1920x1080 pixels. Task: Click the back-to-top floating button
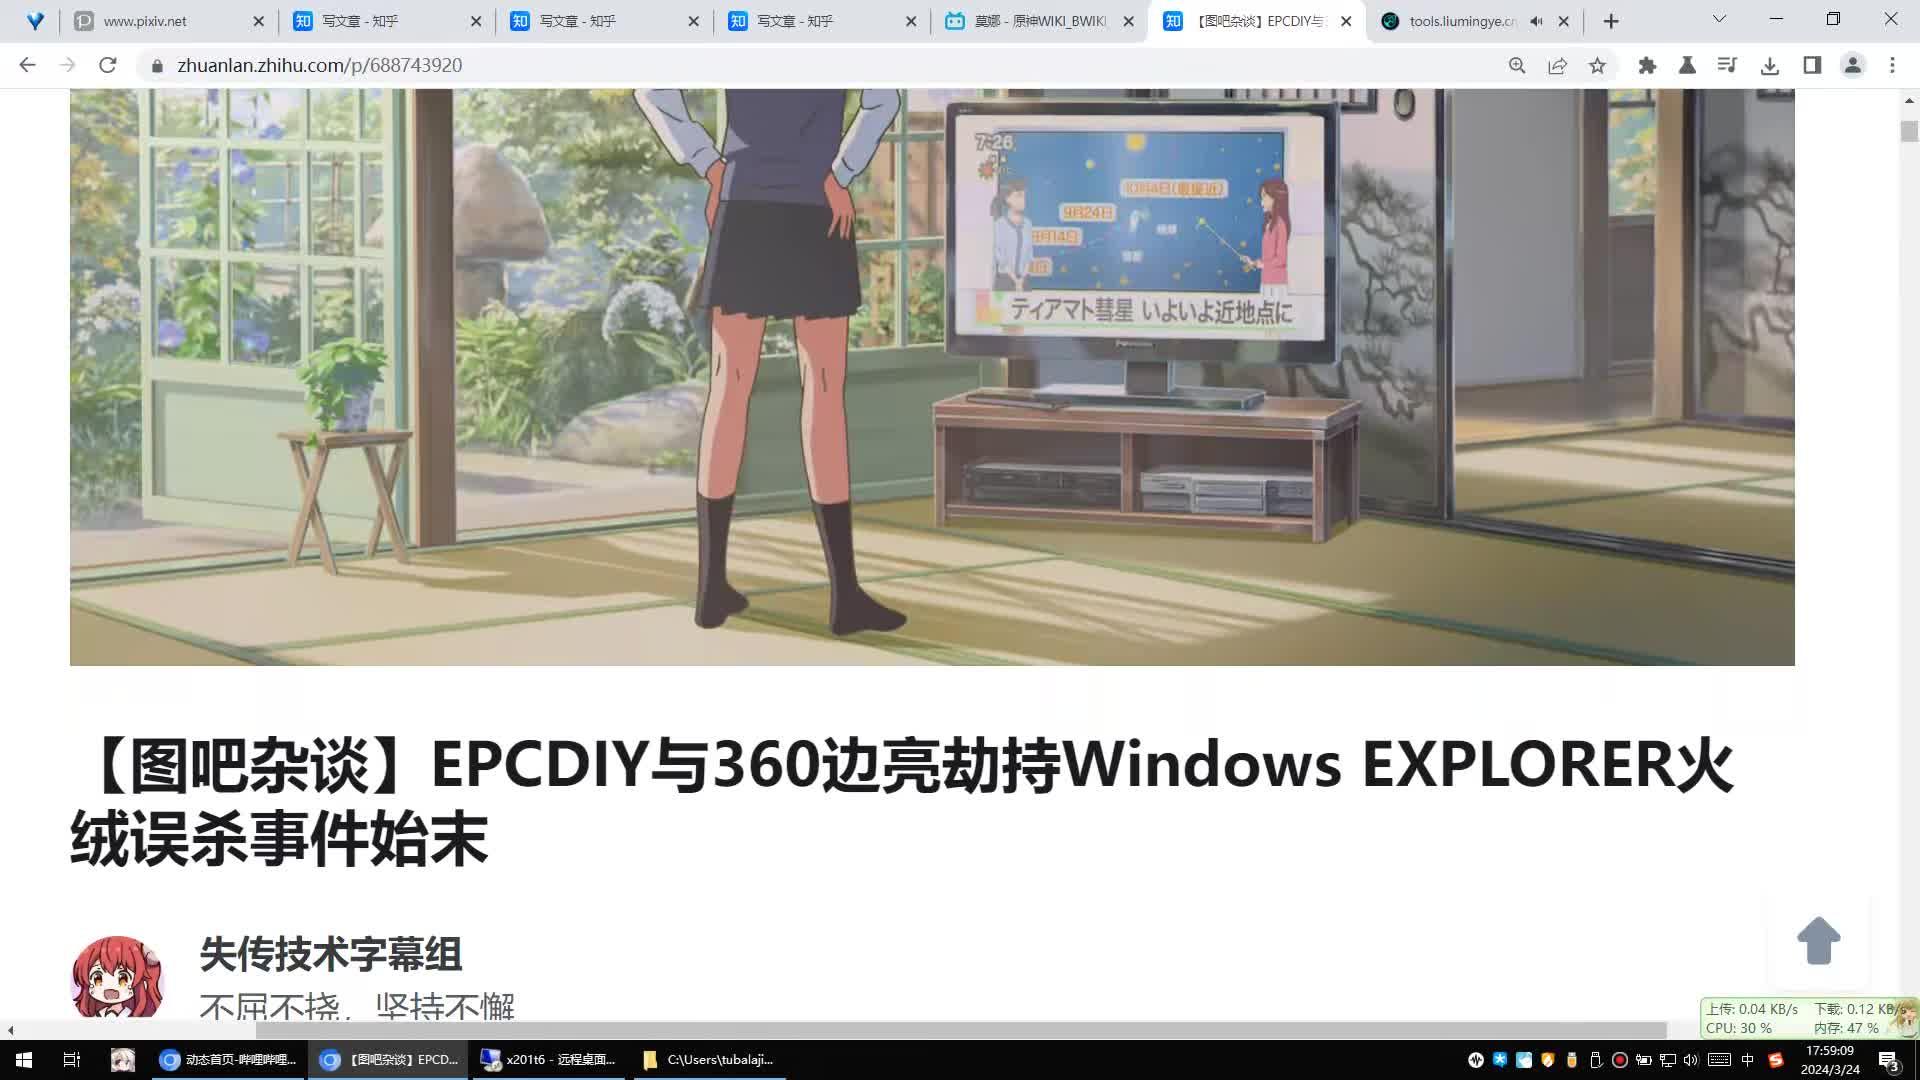point(1818,941)
